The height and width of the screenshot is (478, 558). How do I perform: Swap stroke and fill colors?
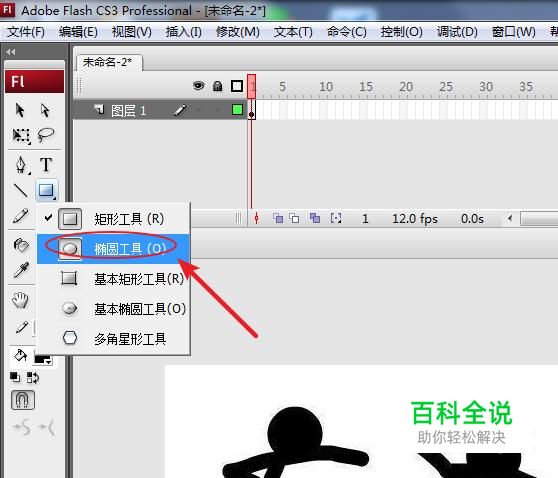pyautogui.click(x=33, y=377)
